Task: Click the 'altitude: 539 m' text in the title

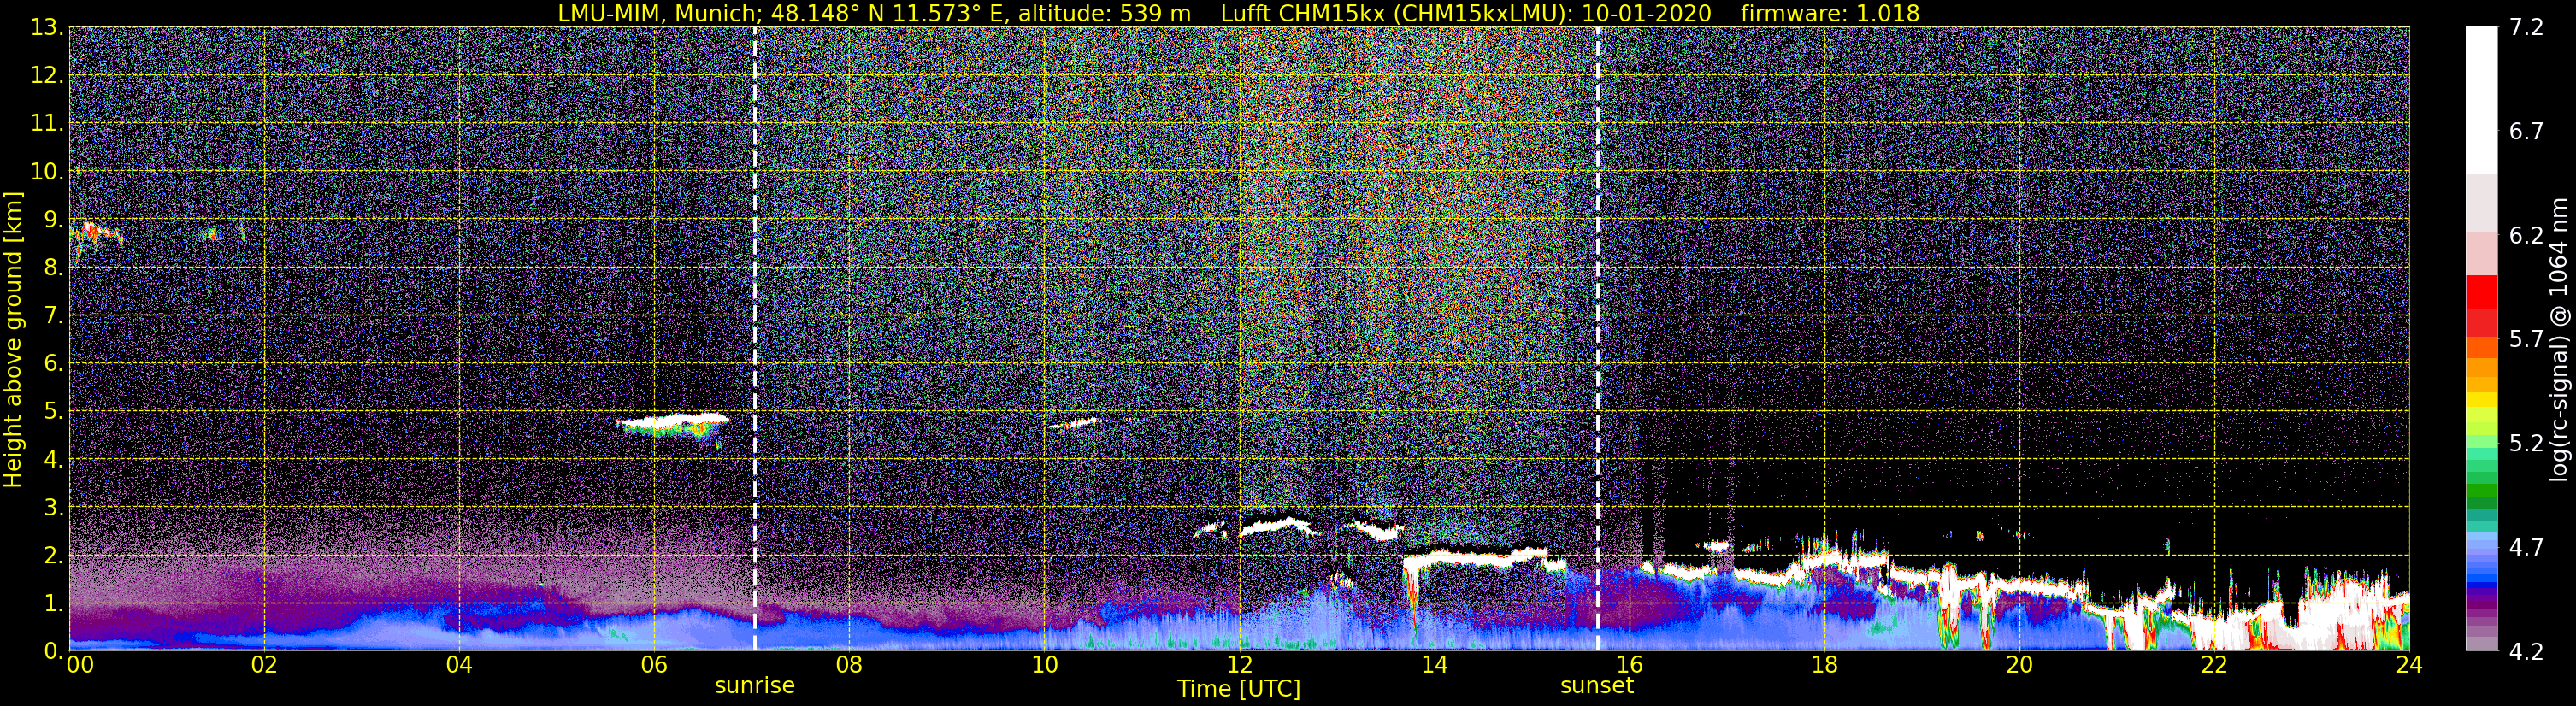Action: tap(1104, 13)
